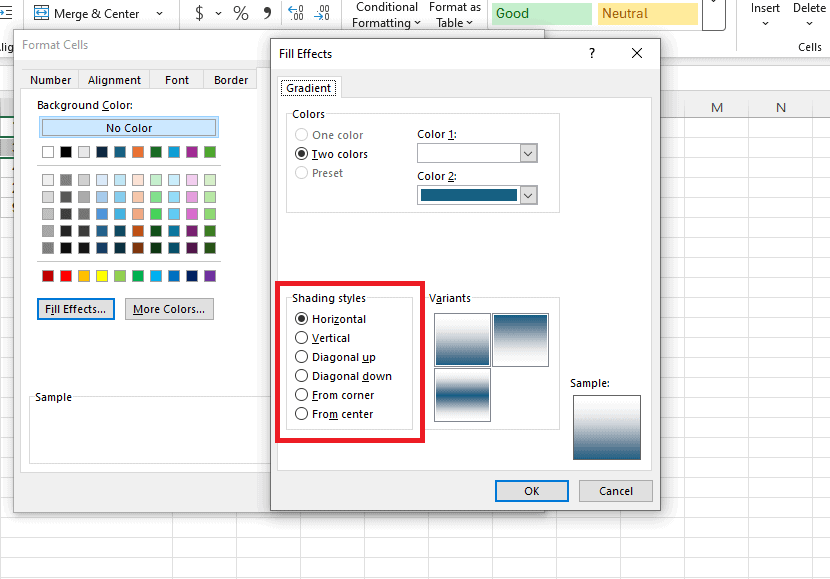The image size is (830, 579).
Task: Open Conditional Formatting menu
Action: tap(386, 15)
